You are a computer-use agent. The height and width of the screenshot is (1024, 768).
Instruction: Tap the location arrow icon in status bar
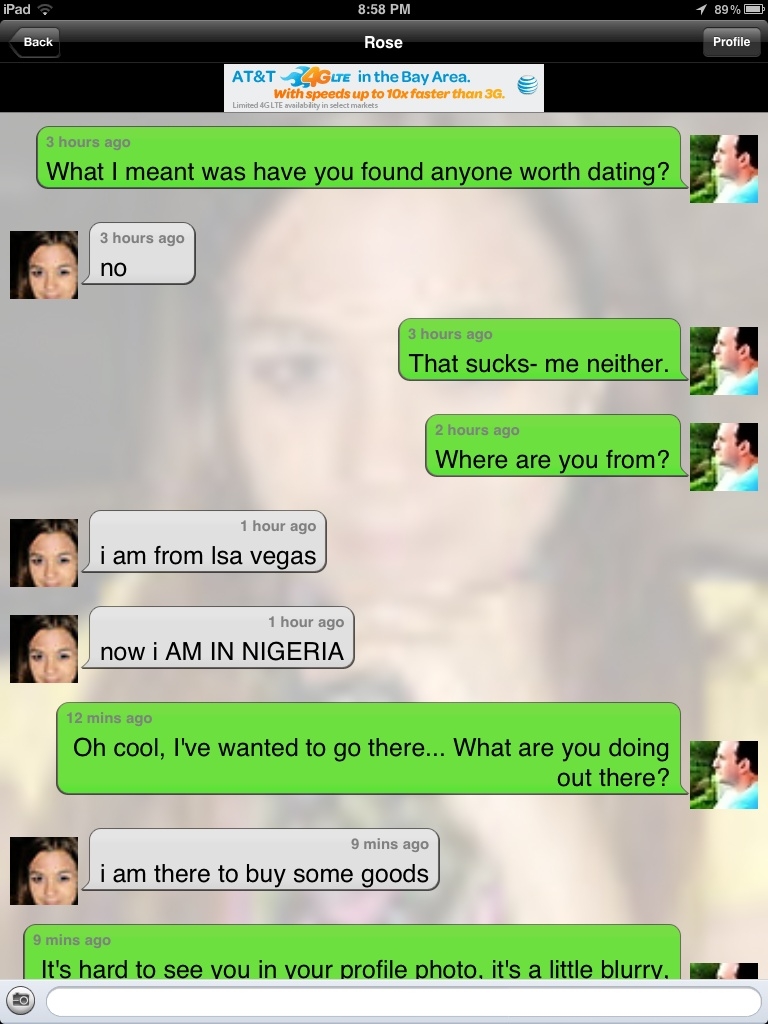701,9
